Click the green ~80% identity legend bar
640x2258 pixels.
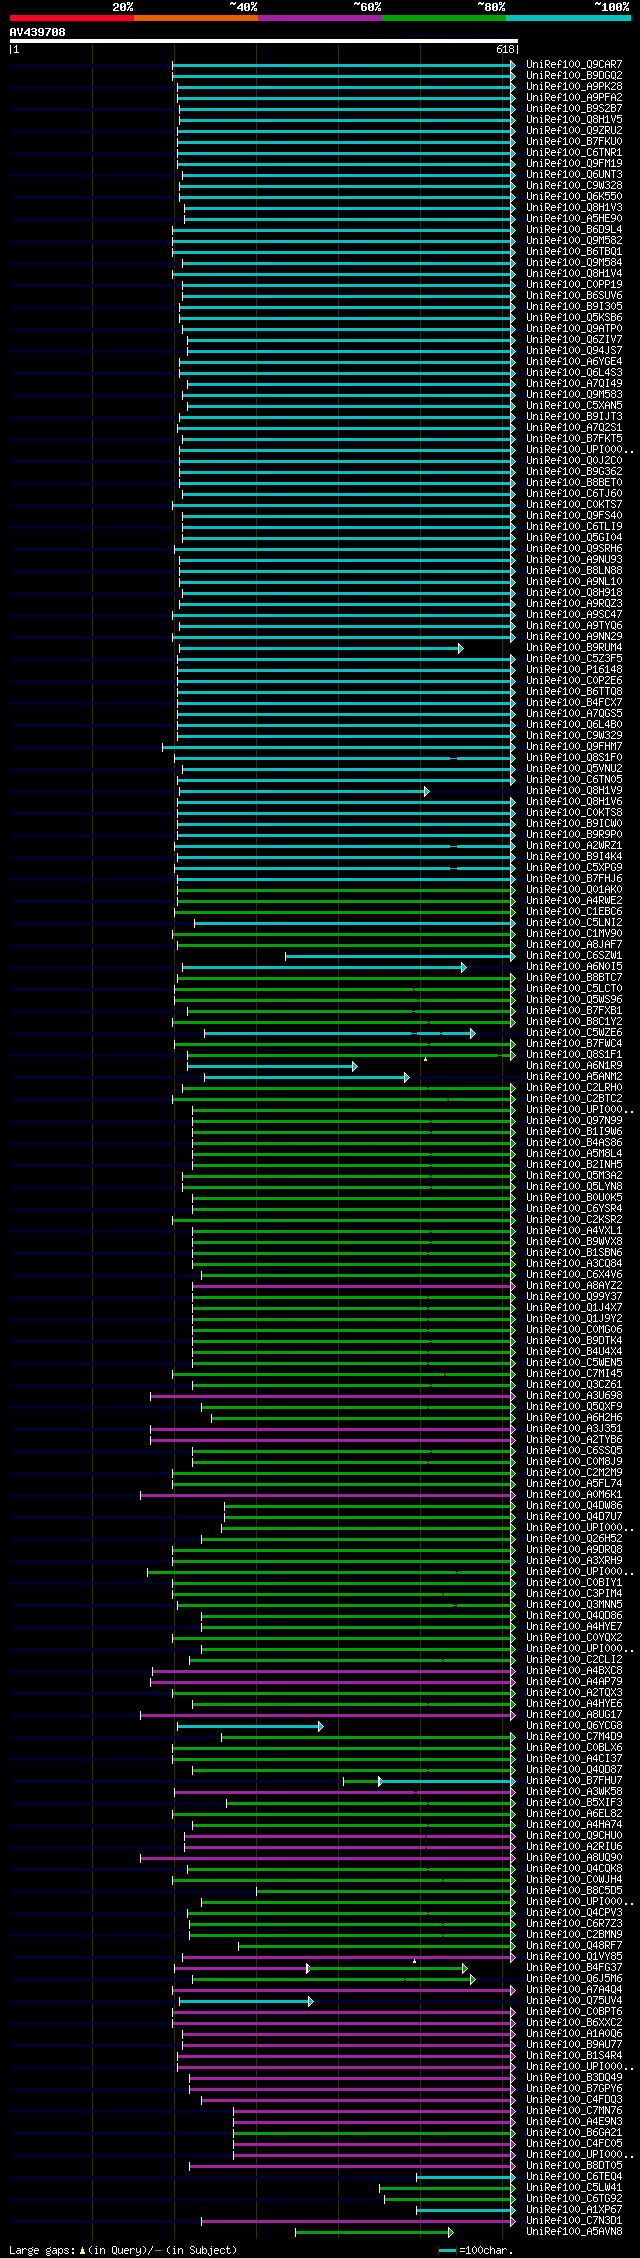click(x=443, y=18)
